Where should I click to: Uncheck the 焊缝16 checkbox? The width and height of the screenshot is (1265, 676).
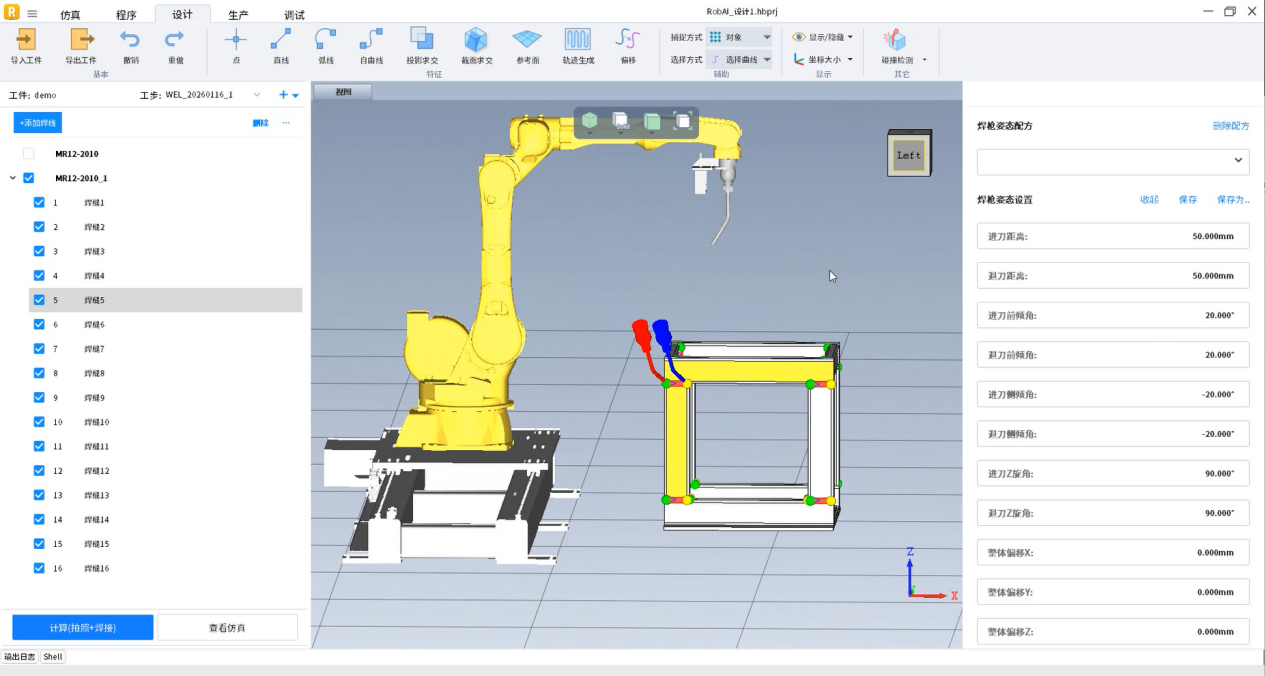tap(39, 568)
